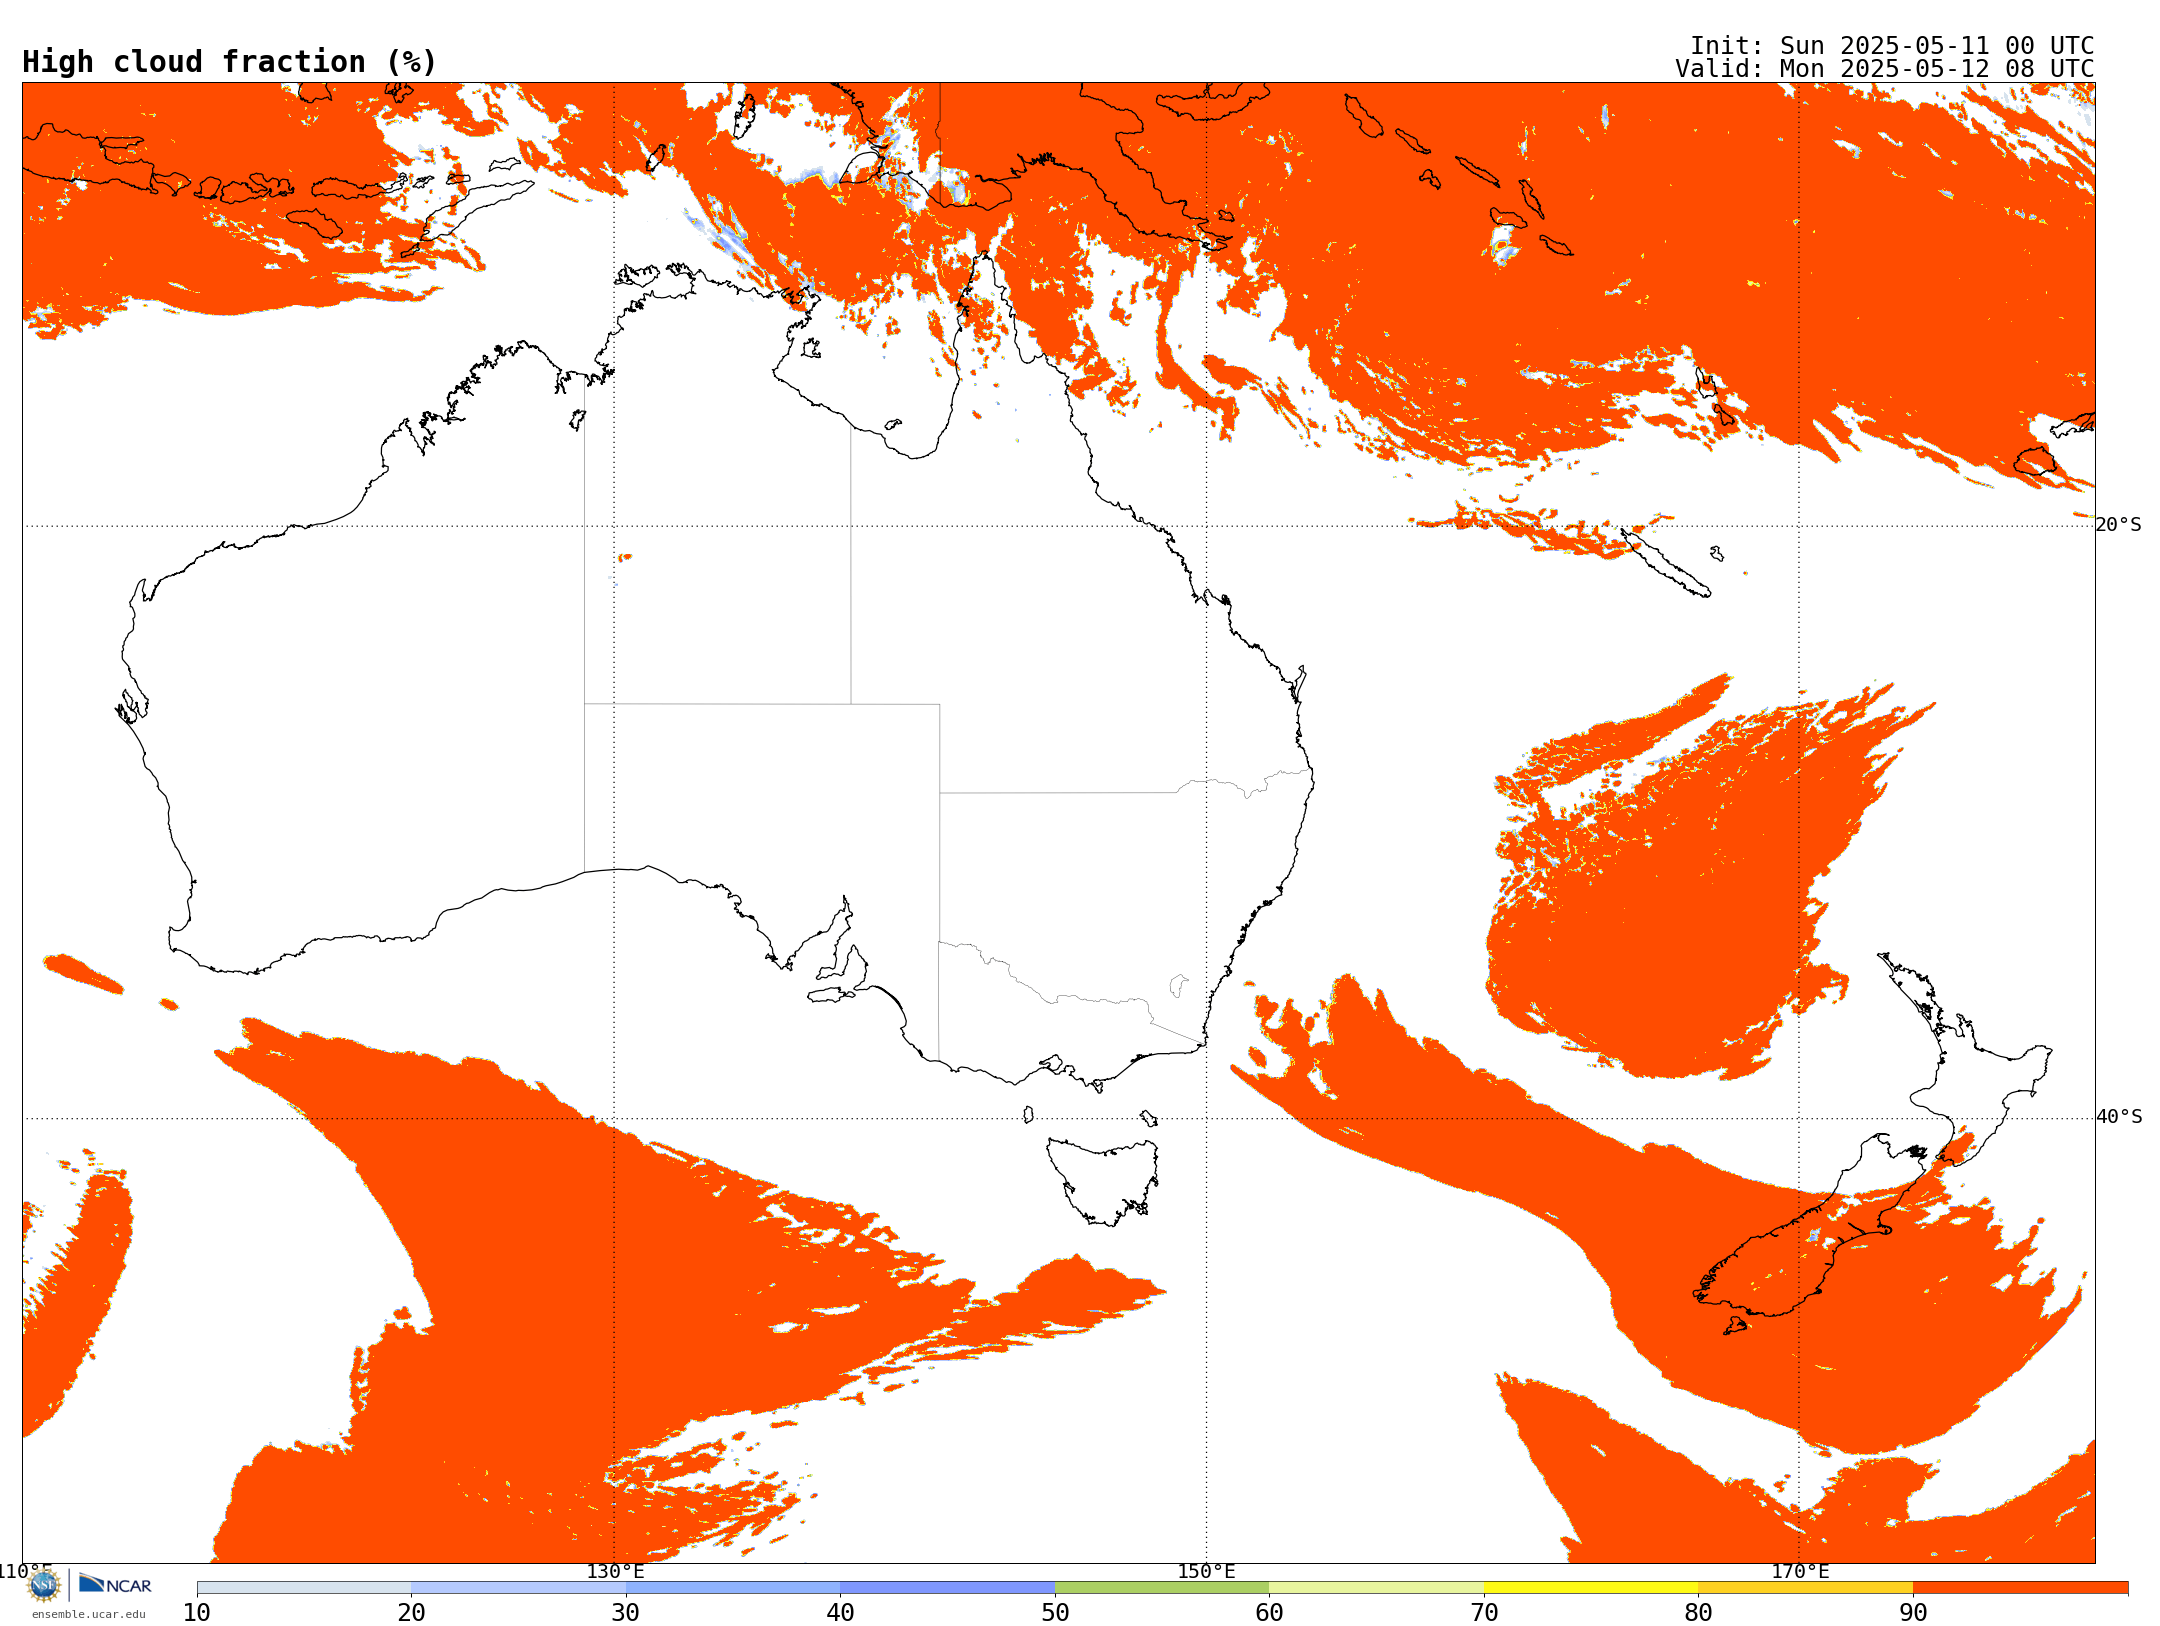This screenshot has width=2160, height=1626.
Task: Click the 30-40 blue colorbar segment
Action: (x=733, y=1588)
